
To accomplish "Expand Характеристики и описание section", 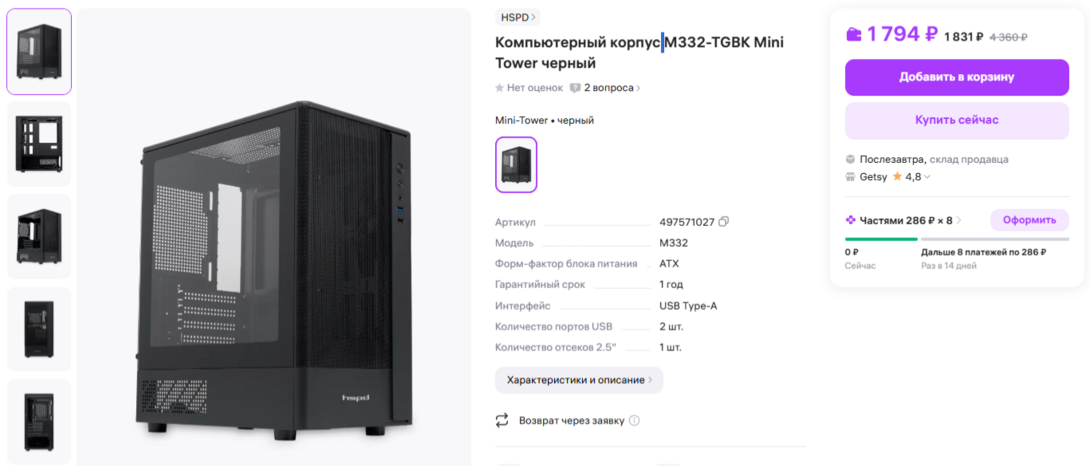I will 579,380.
